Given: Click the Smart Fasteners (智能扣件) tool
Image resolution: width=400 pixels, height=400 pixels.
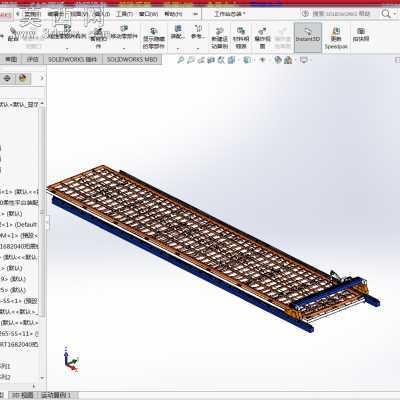Looking at the screenshot, I should 98,38.
